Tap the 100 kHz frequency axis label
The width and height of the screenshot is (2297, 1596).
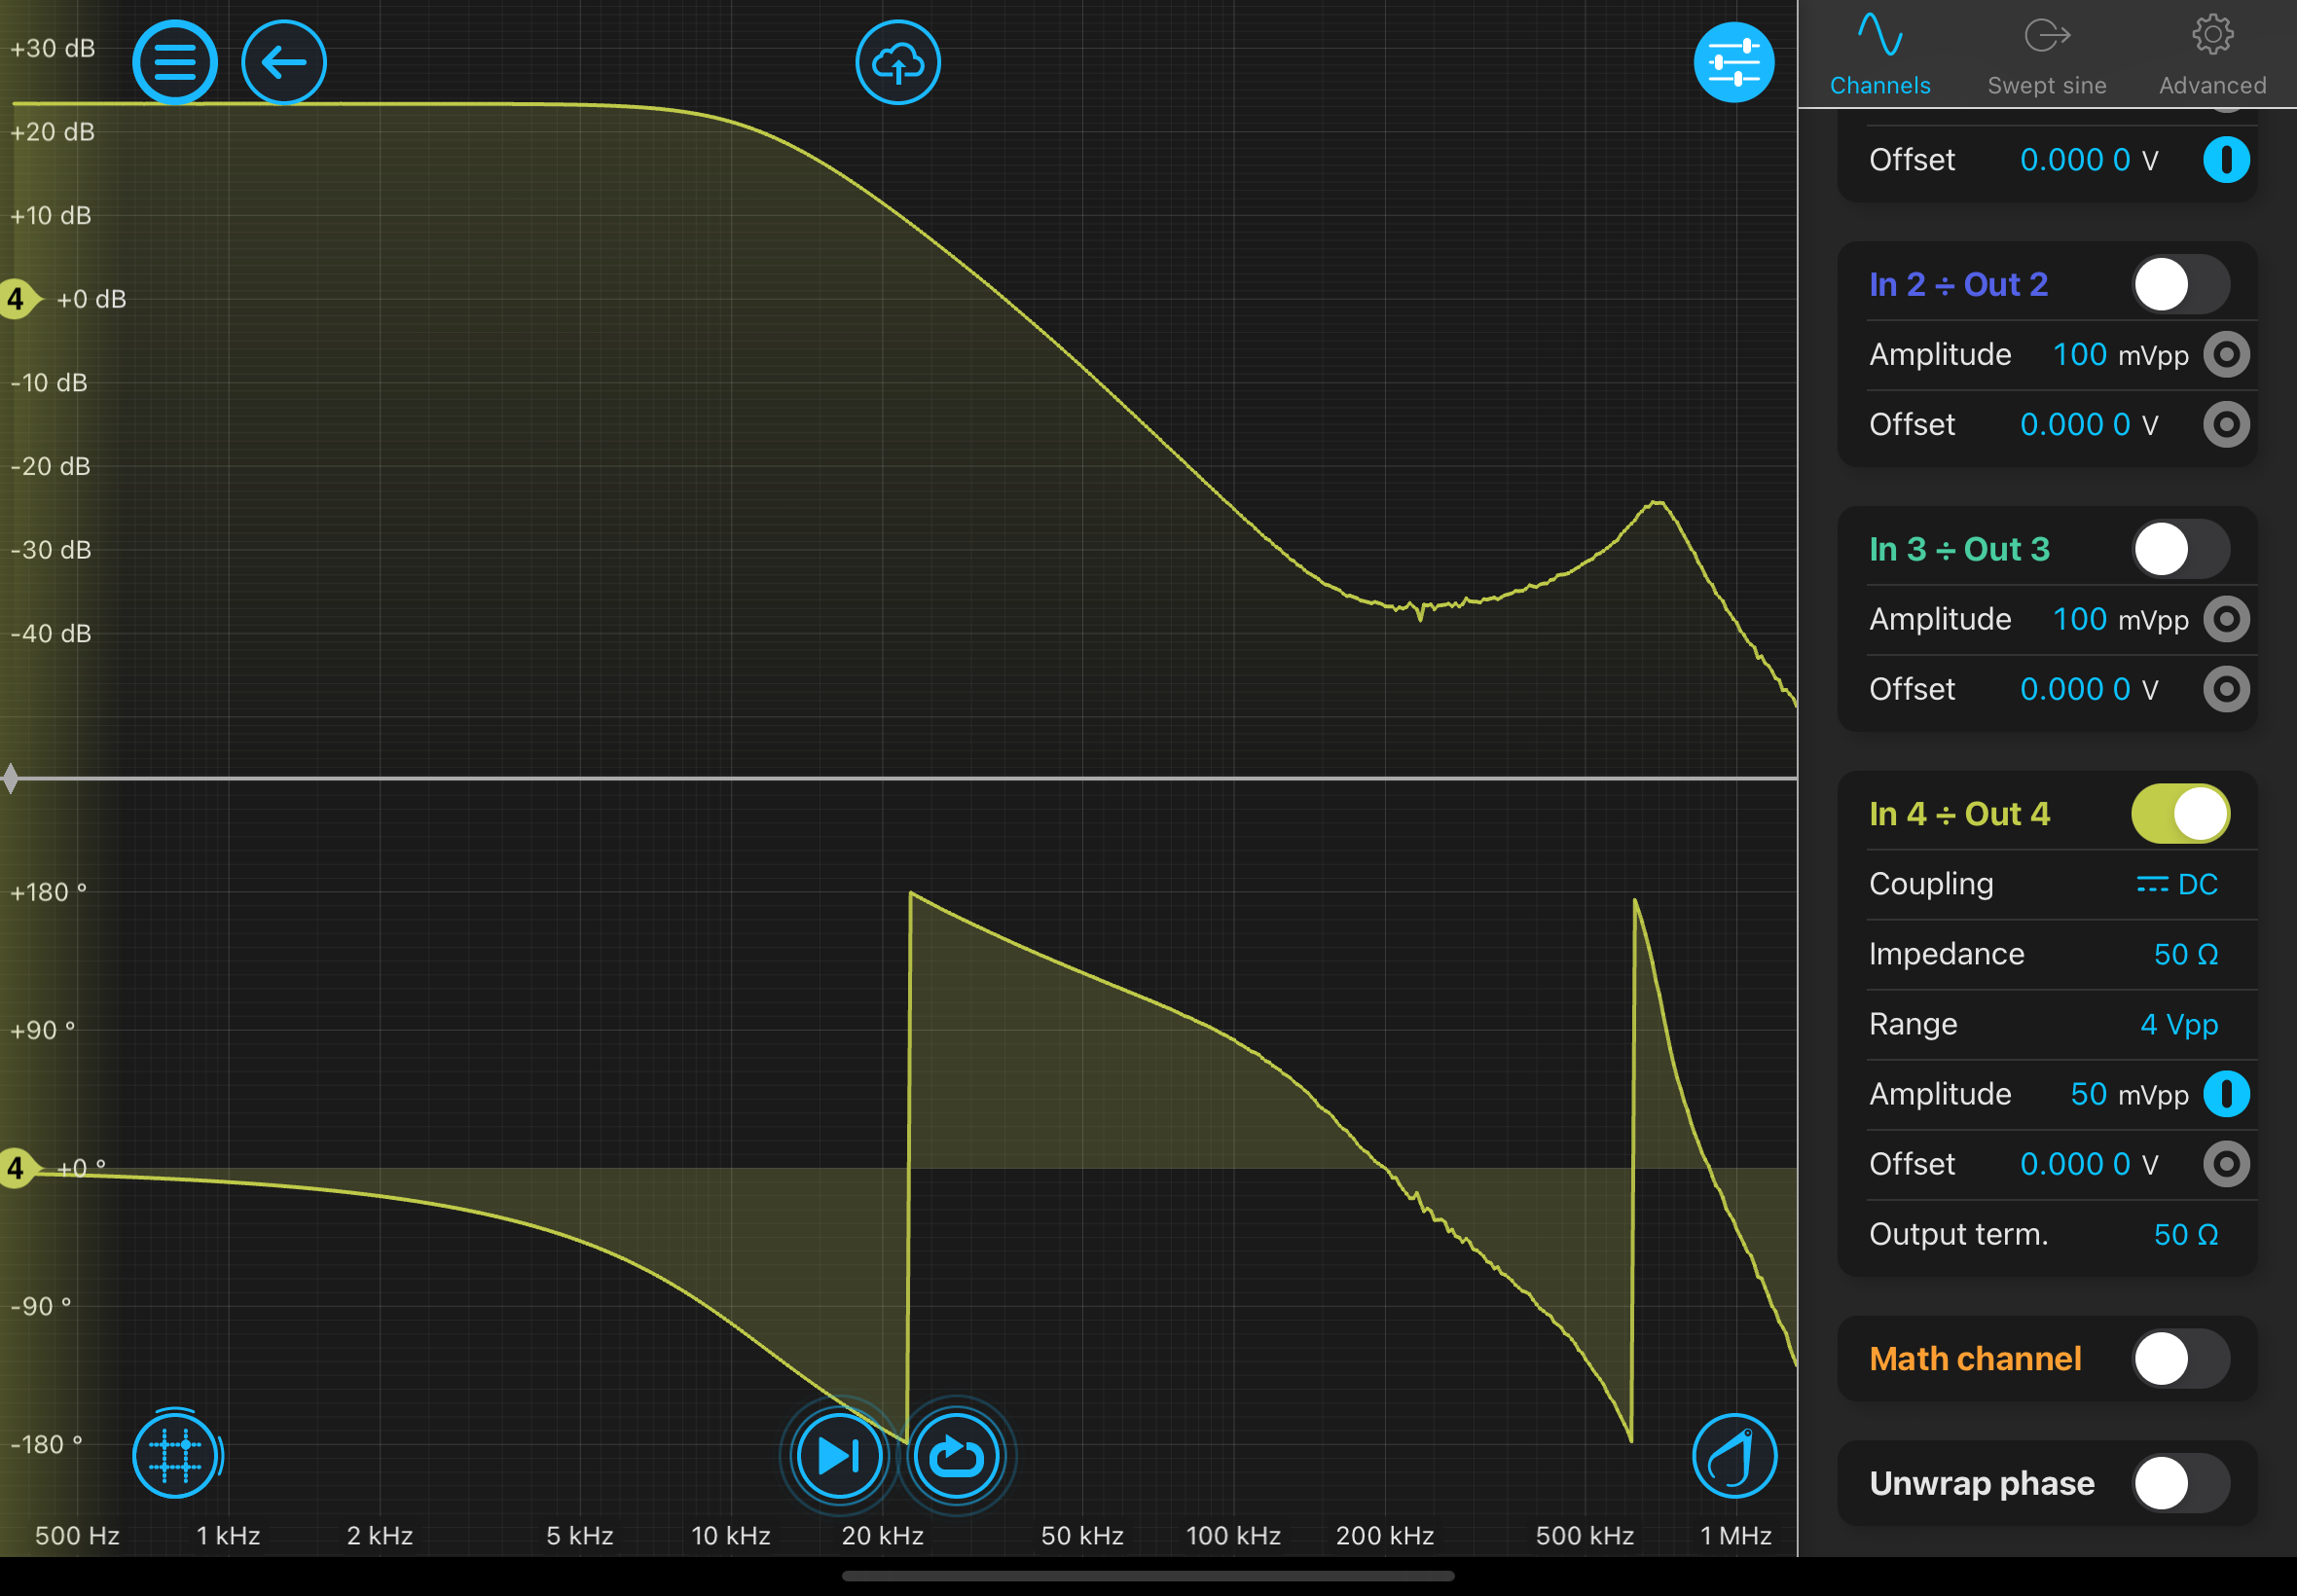[1233, 1536]
